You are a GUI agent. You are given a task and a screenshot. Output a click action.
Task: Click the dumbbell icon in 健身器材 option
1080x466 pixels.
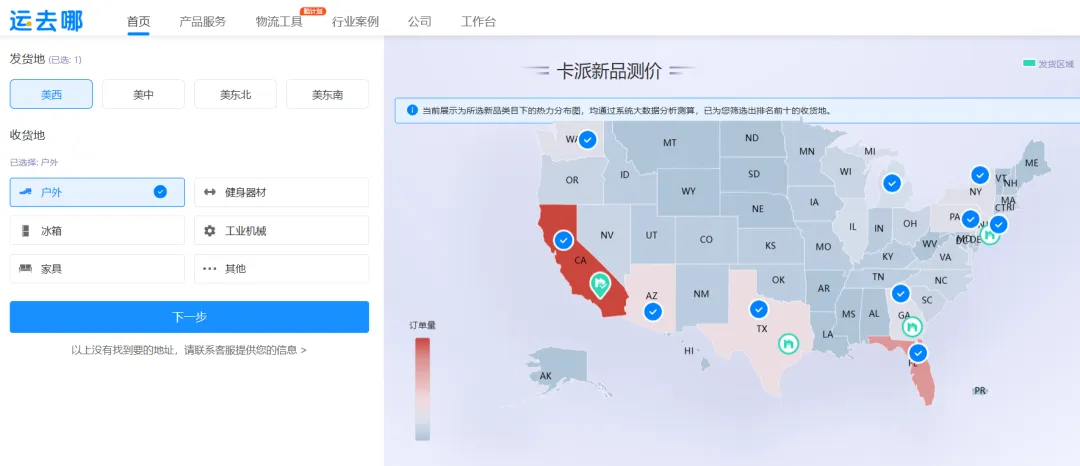210,193
